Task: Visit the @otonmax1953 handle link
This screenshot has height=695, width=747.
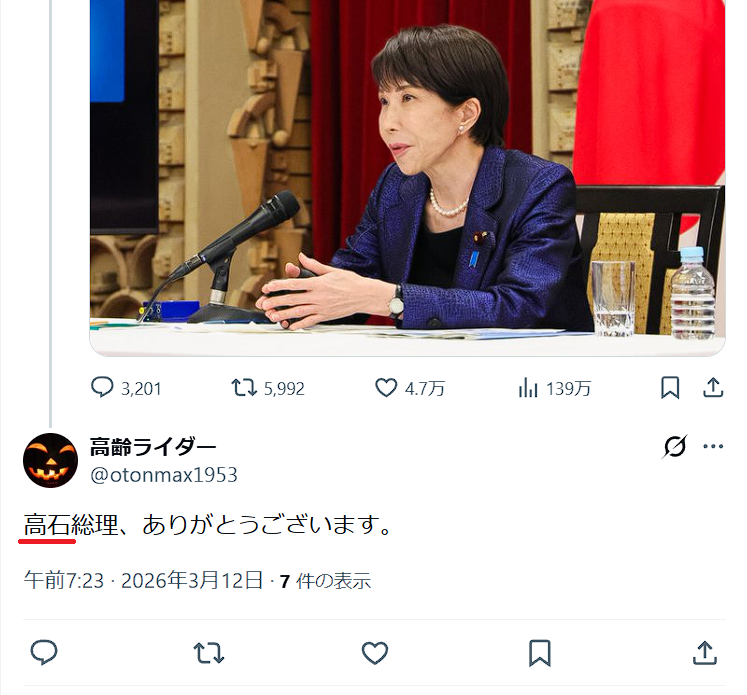Action: pos(164,475)
